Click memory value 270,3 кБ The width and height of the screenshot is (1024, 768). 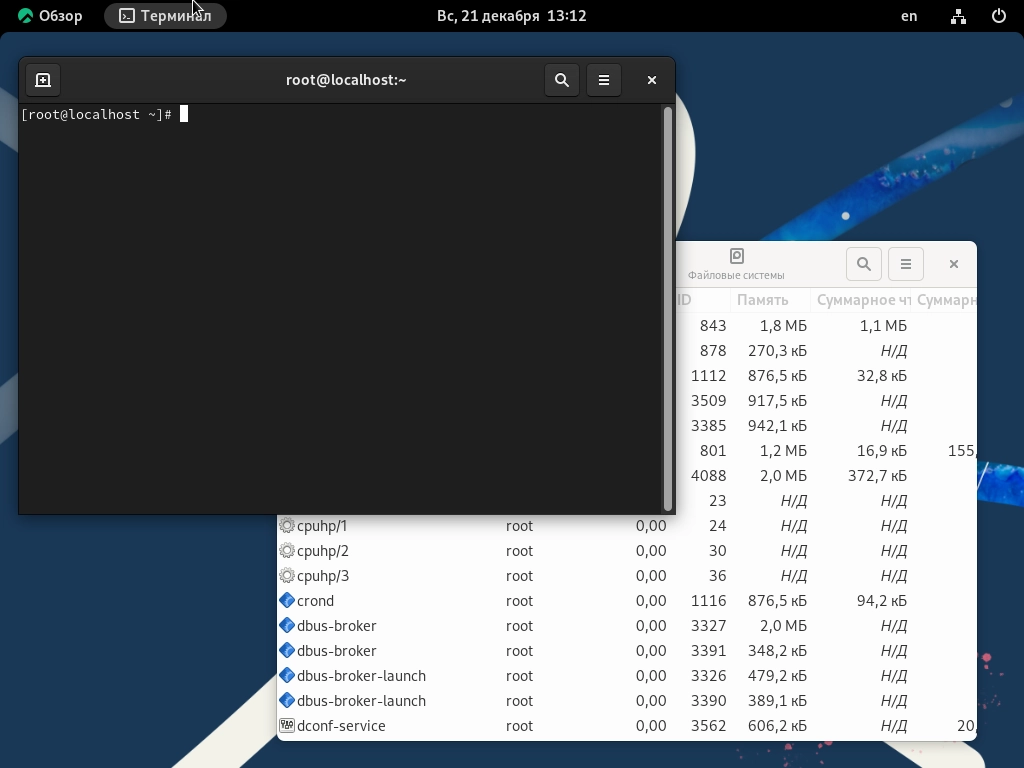click(777, 351)
